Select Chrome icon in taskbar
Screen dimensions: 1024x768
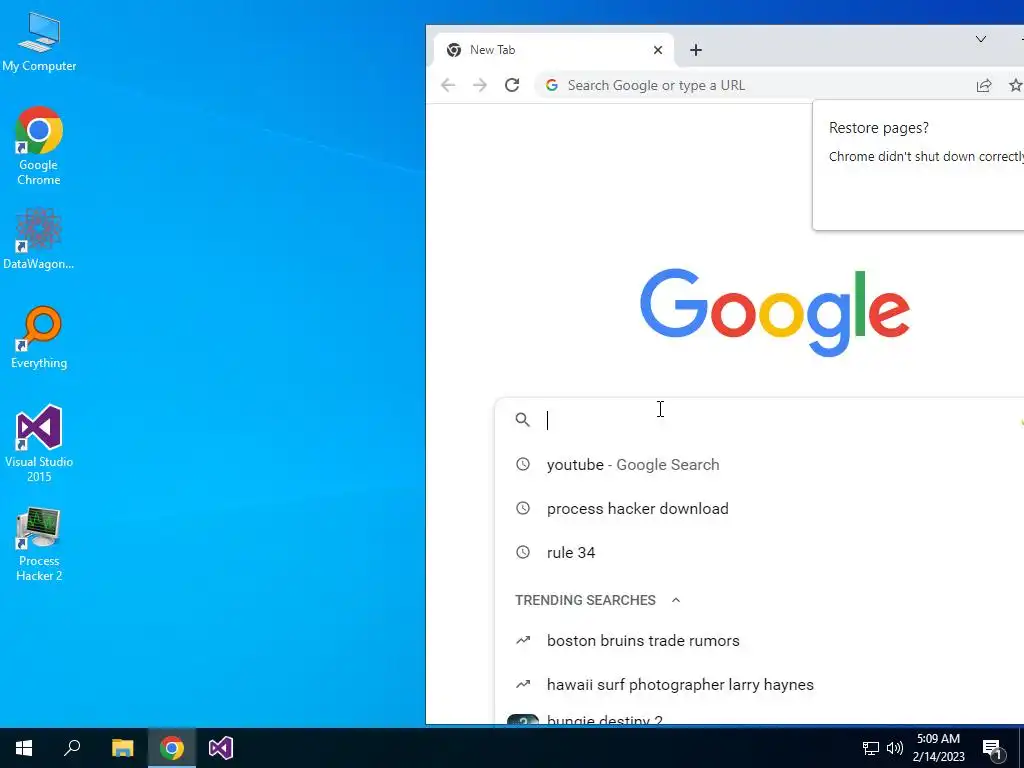pyautogui.click(x=172, y=748)
